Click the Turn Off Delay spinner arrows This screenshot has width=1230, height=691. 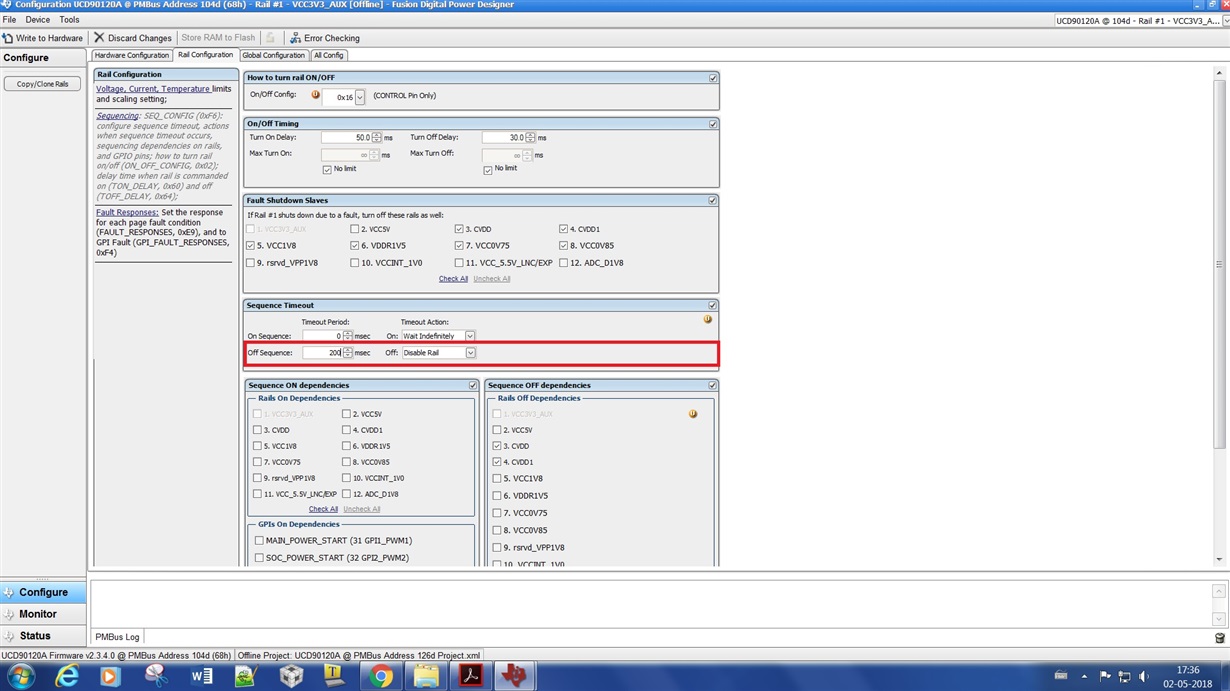[530, 138]
